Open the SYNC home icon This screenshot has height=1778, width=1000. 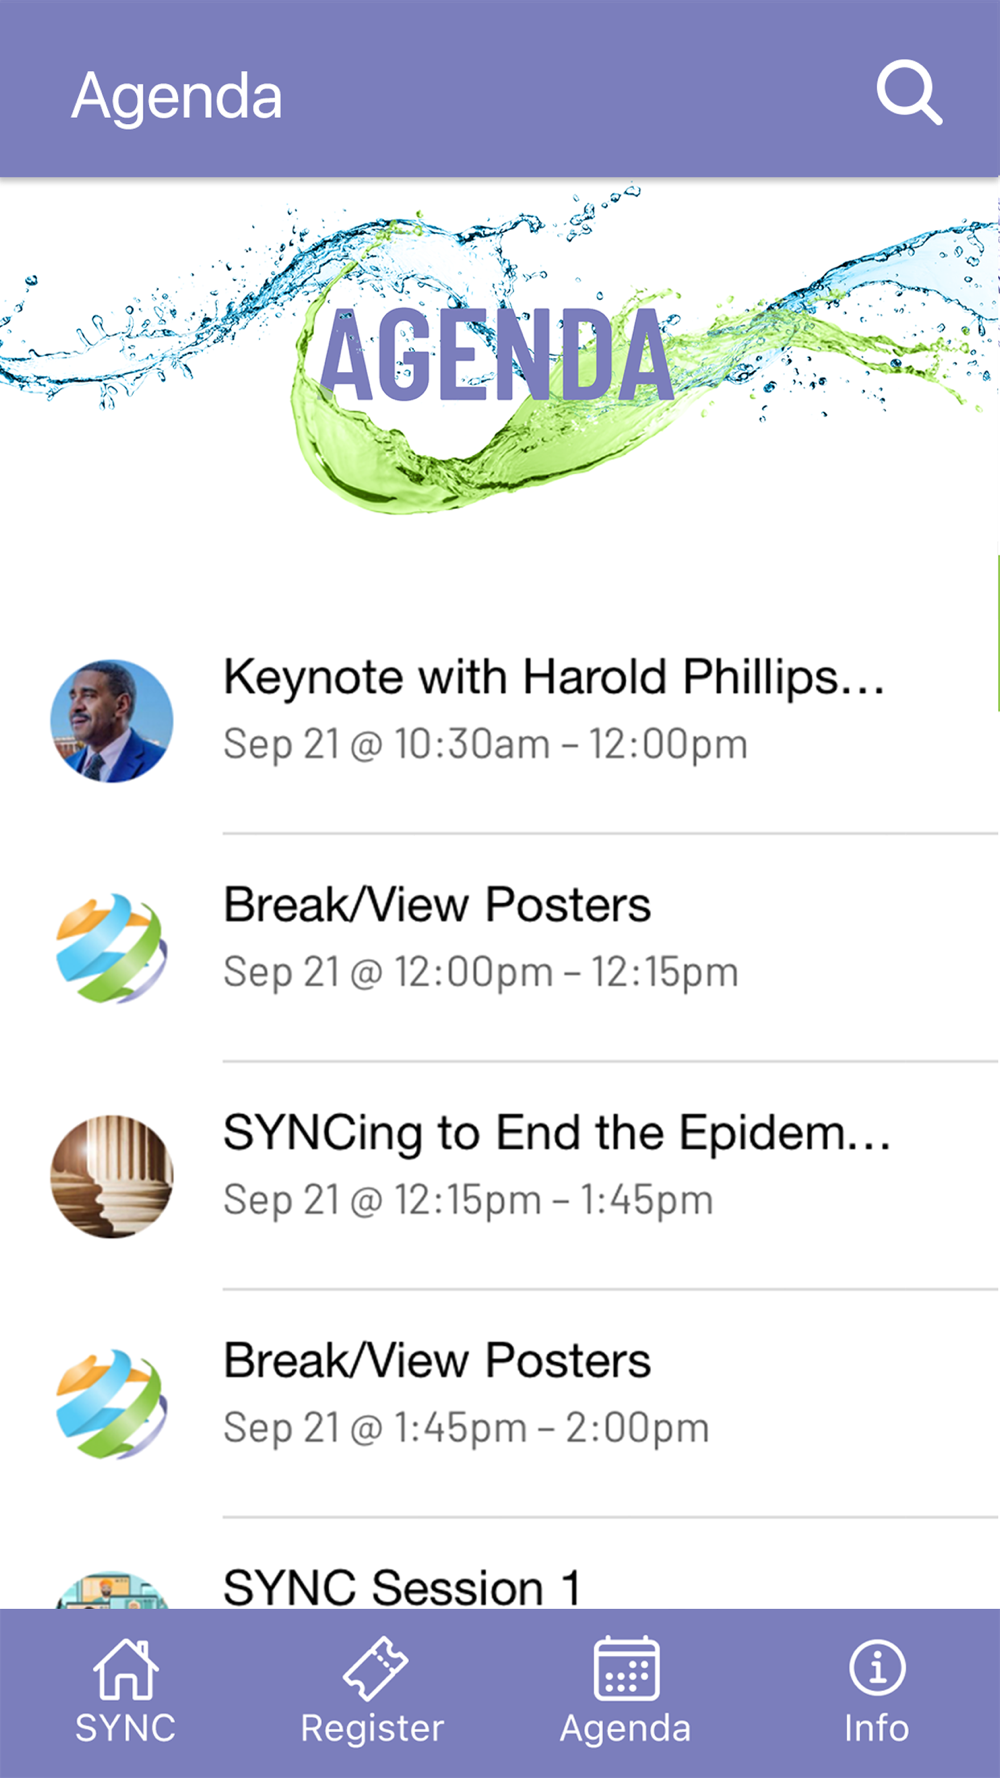click(125, 1669)
